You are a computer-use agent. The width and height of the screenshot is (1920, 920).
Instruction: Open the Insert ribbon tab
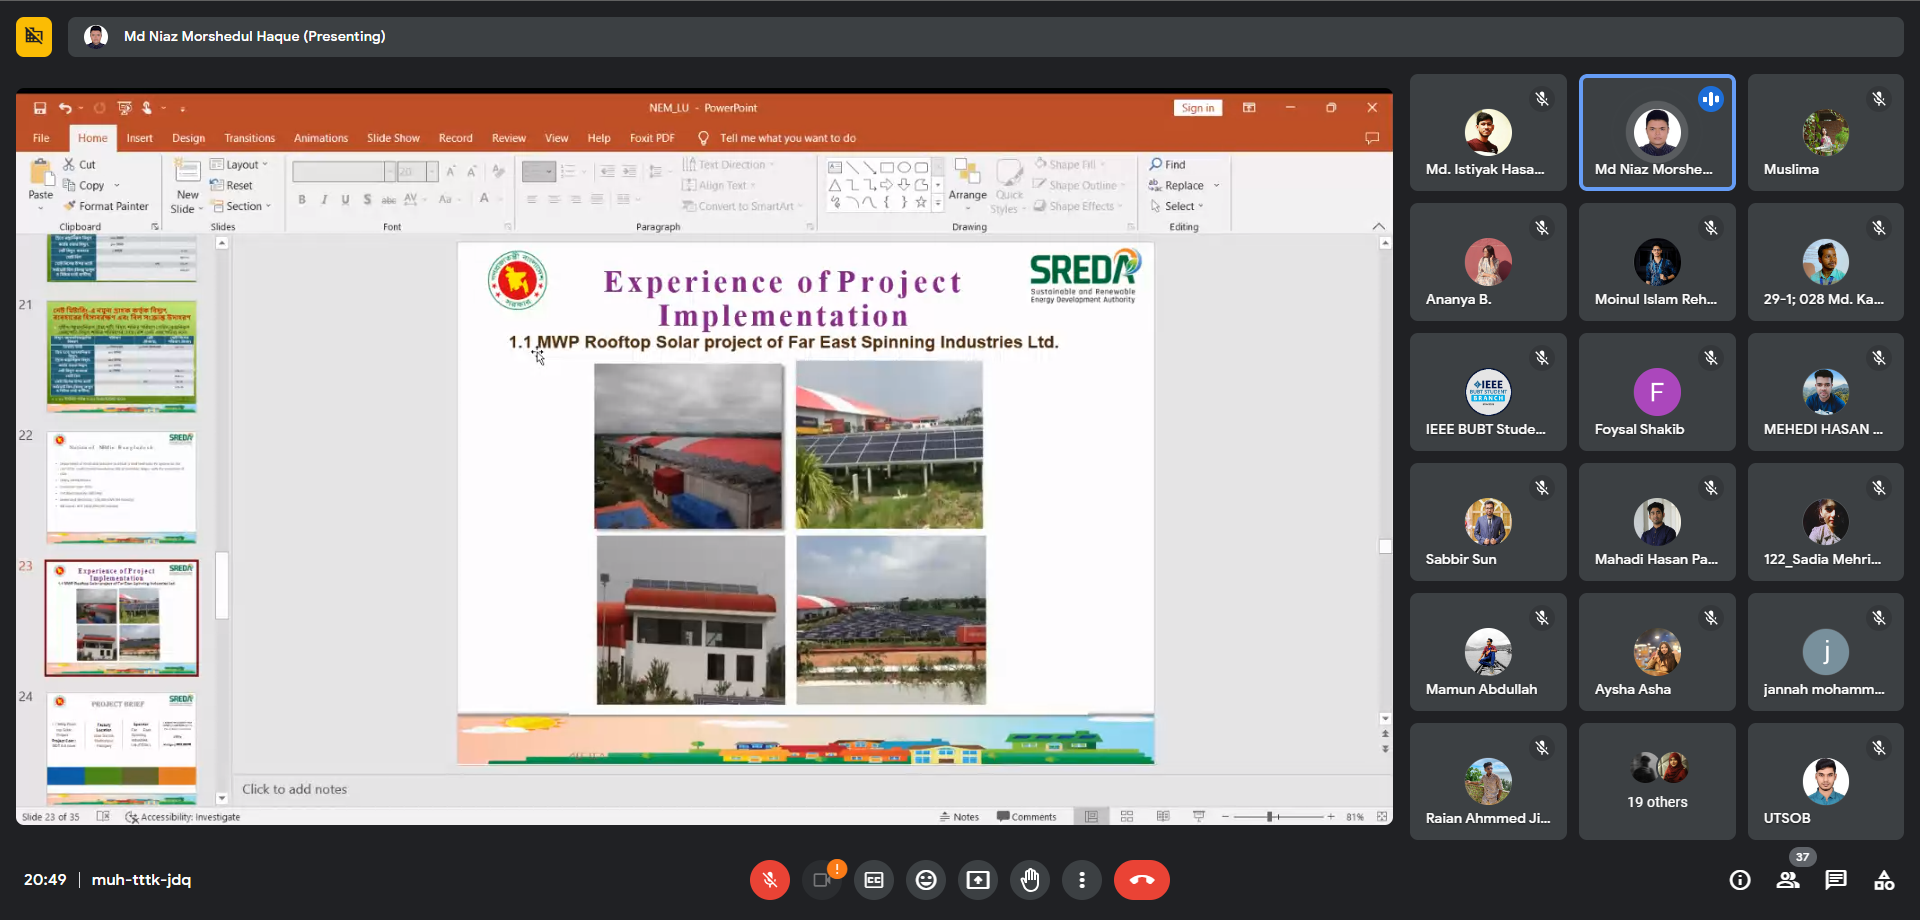point(140,138)
